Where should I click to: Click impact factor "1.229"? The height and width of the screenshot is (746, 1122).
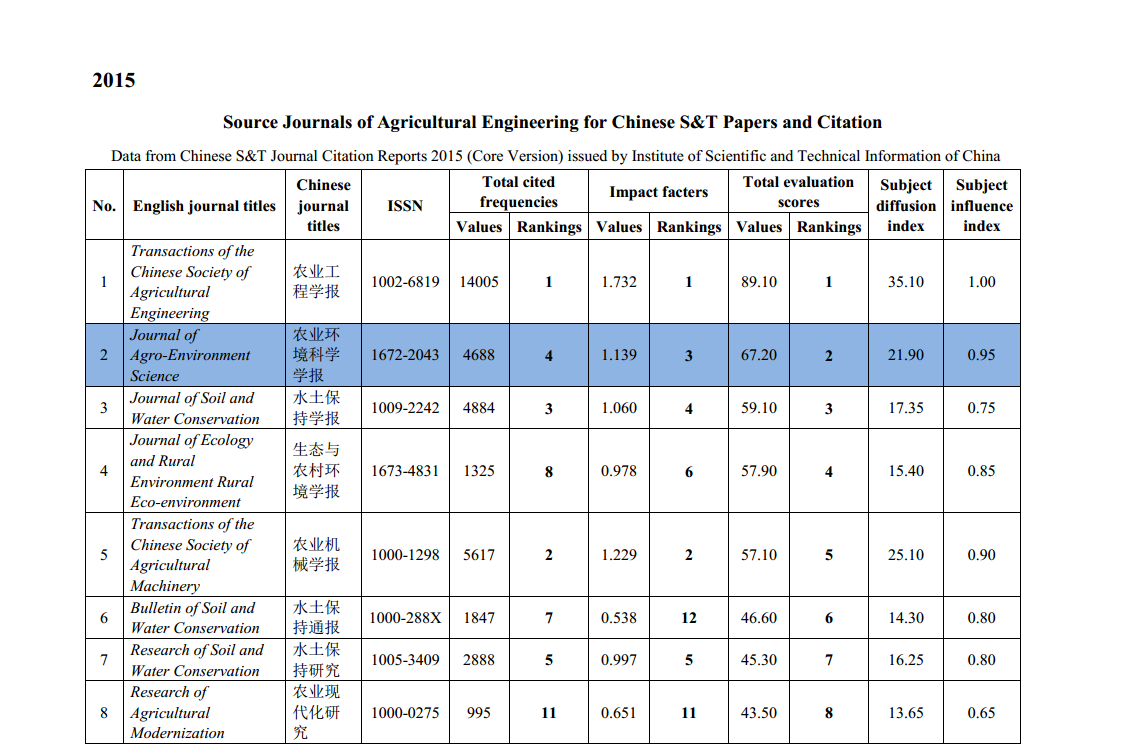click(x=619, y=554)
